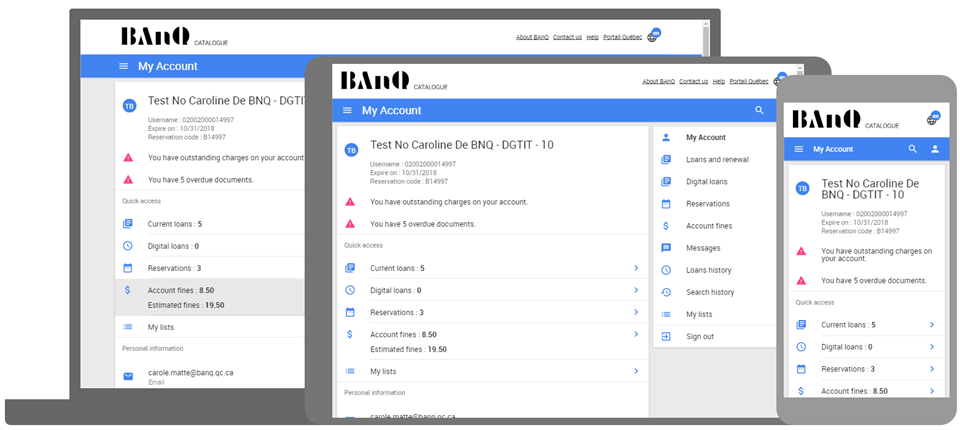The image size is (960, 430).
Task: Expand Account fines chevron on tablet
Action: [x=636, y=334]
